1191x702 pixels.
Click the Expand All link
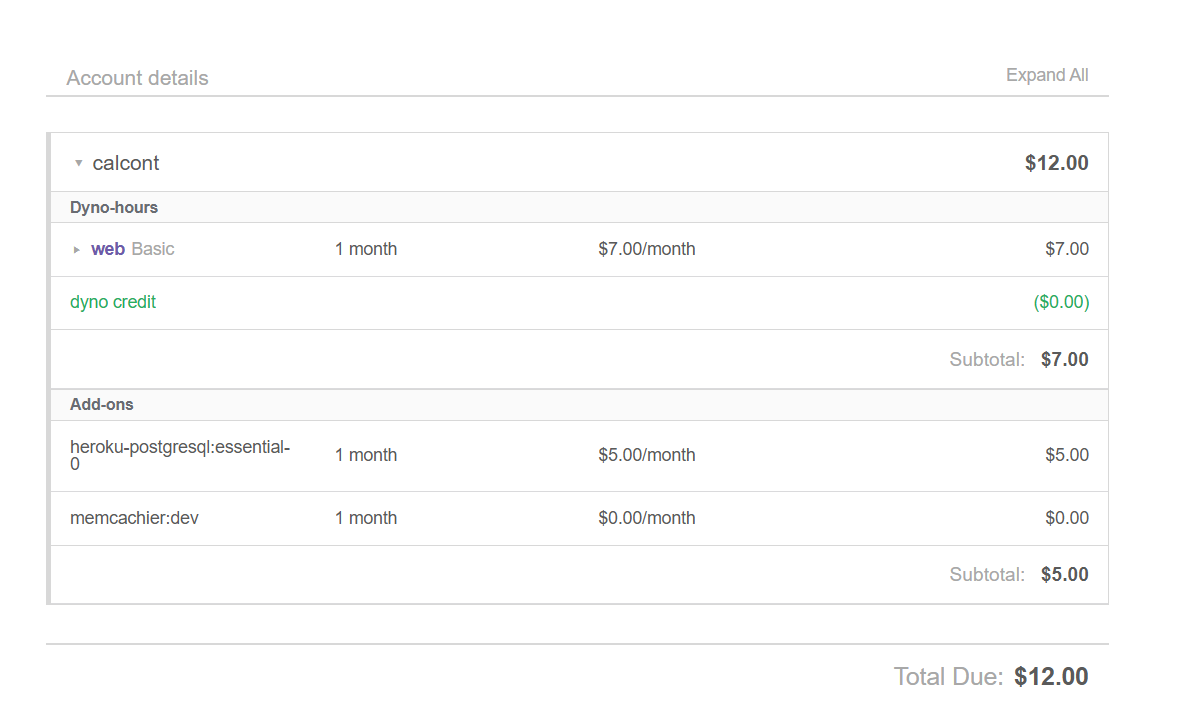pyautogui.click(x=1047, y=75)
